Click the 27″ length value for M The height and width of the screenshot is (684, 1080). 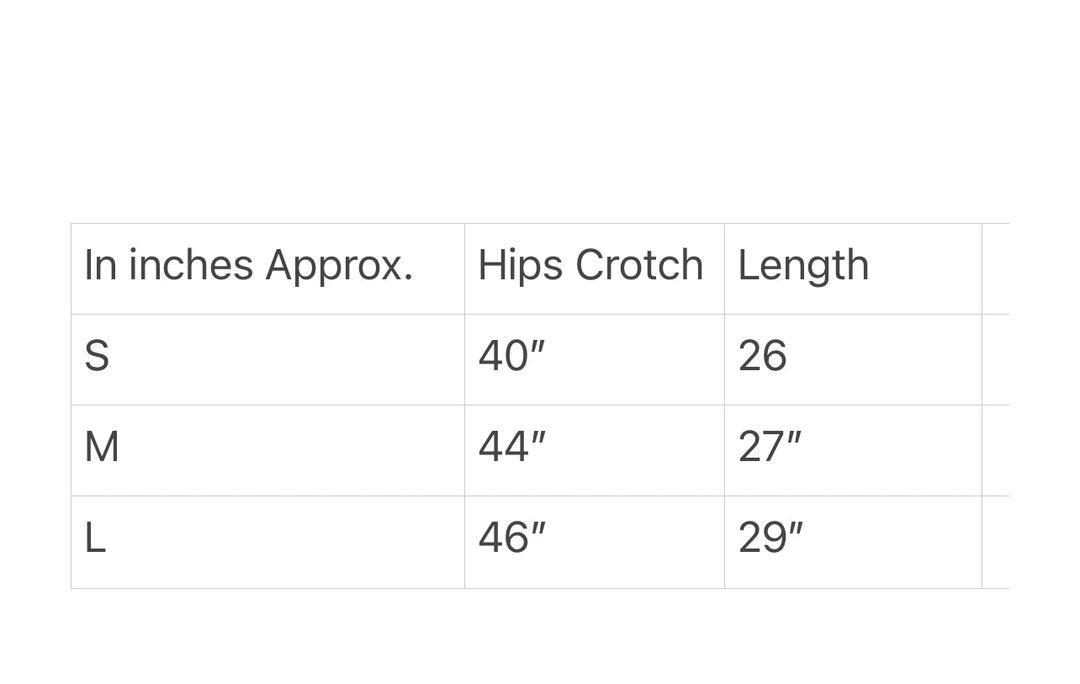(x=770, y=447)
